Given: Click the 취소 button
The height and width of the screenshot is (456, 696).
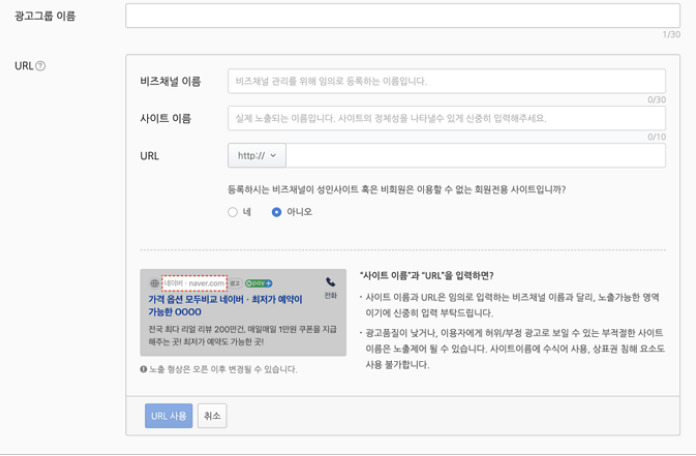Looking at the screenshot, I should (212, 416).
